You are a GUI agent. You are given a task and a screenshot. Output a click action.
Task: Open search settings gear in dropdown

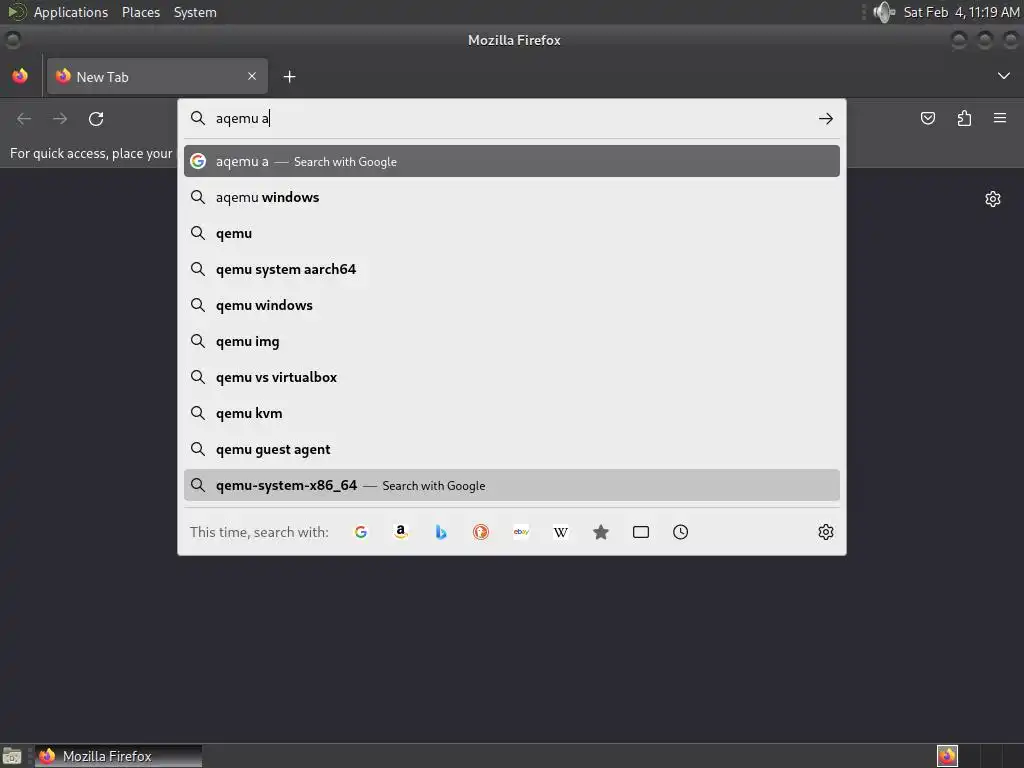coord(825,532)
